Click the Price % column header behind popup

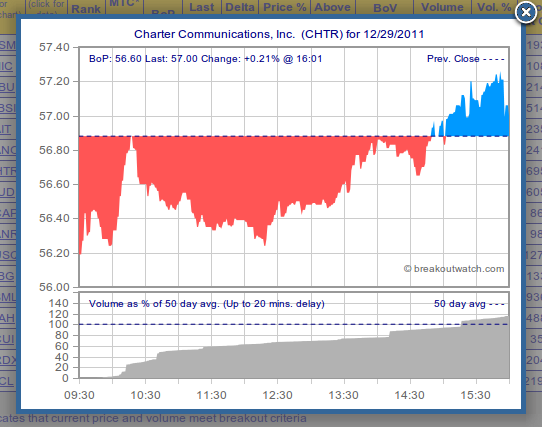tap(285, 7)
